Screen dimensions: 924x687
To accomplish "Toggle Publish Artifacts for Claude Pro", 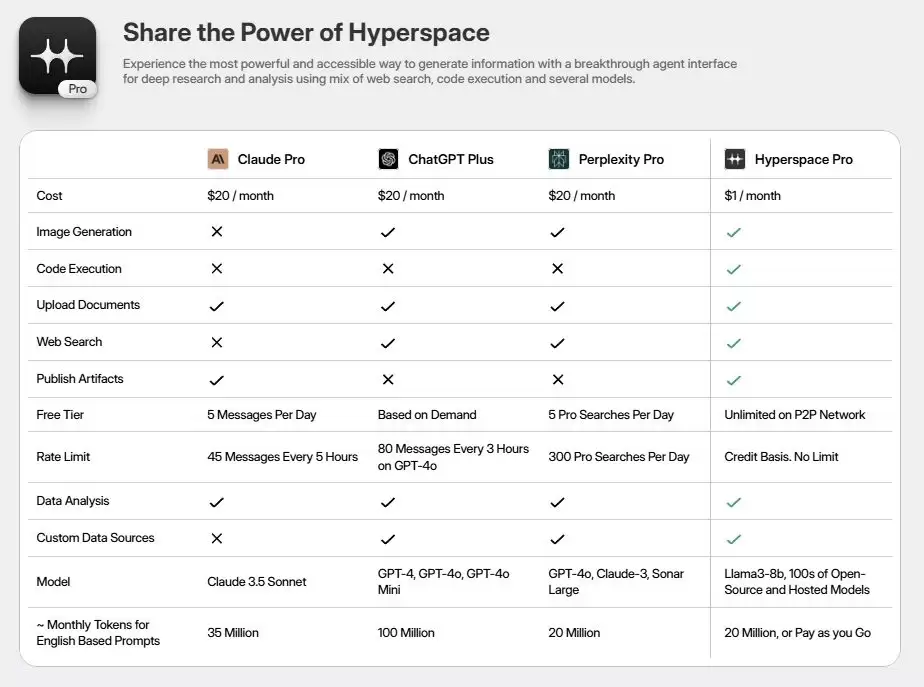I will [x=216, y=378].
